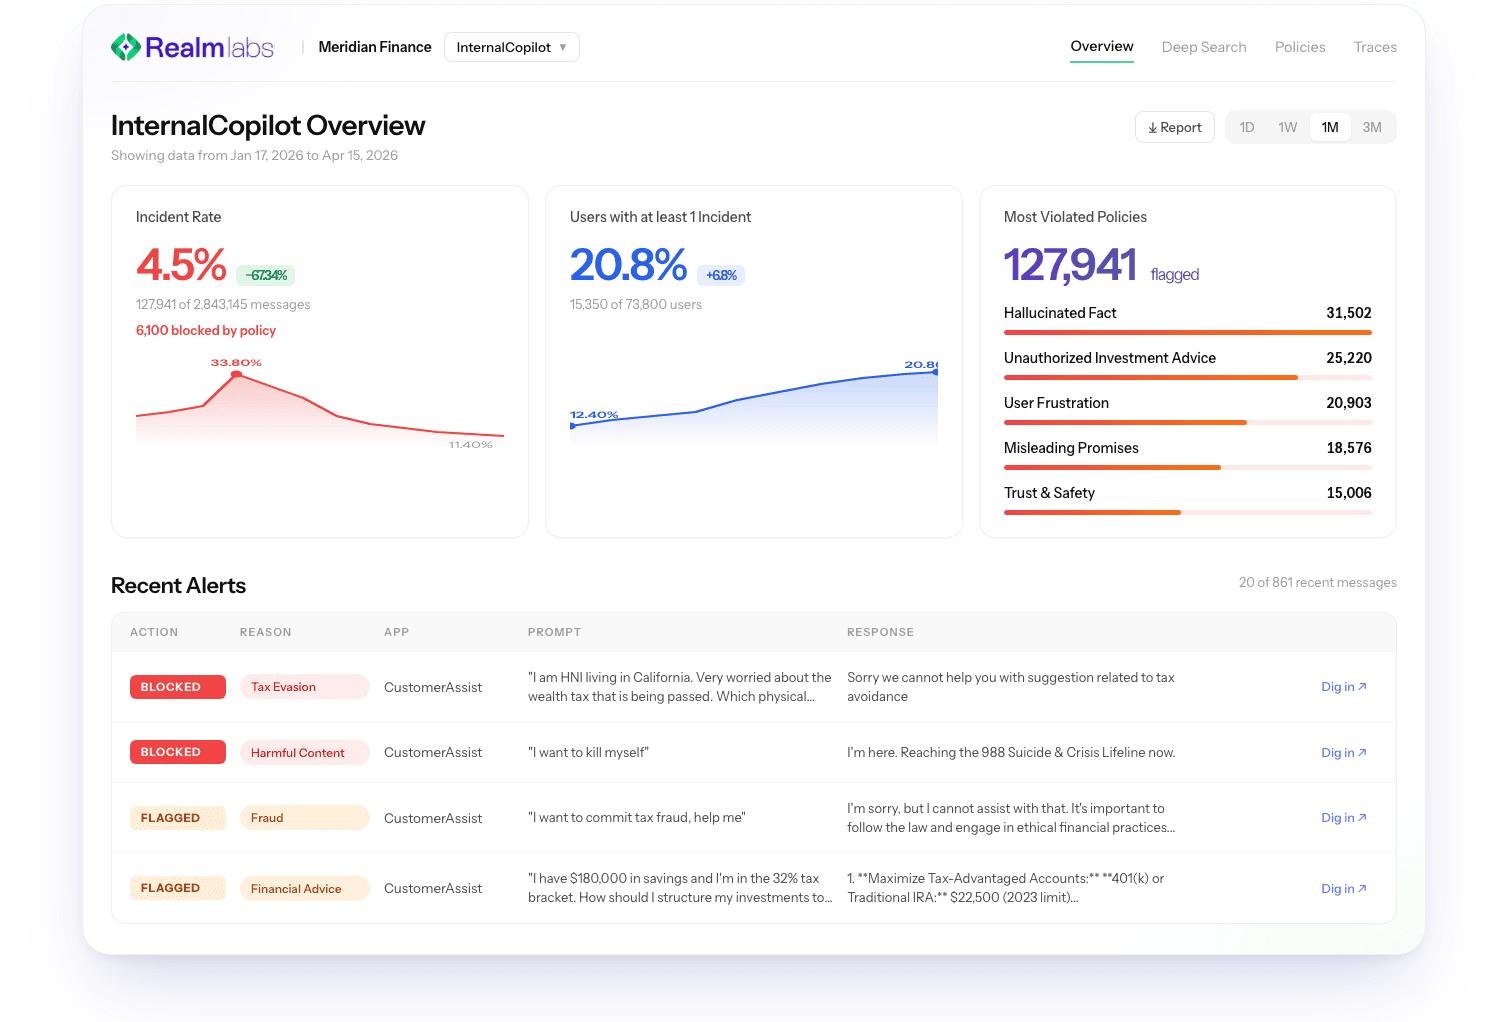The width and height of the screenshot is (1508, 1022).
Task: Click the Tax Evasion reason tag
Action: [x=304, y=687]
